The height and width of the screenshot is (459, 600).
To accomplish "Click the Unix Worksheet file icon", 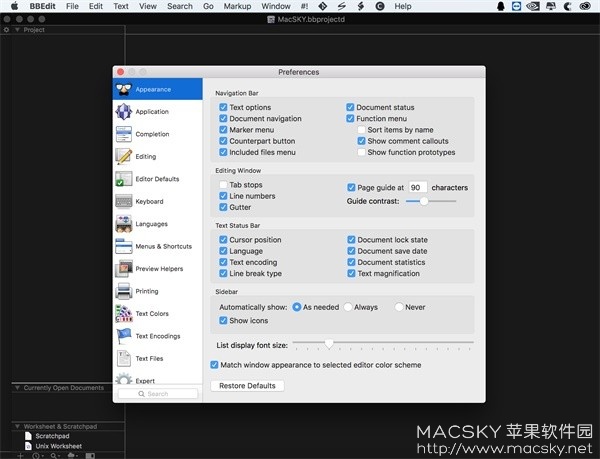I will pos(28,446).
